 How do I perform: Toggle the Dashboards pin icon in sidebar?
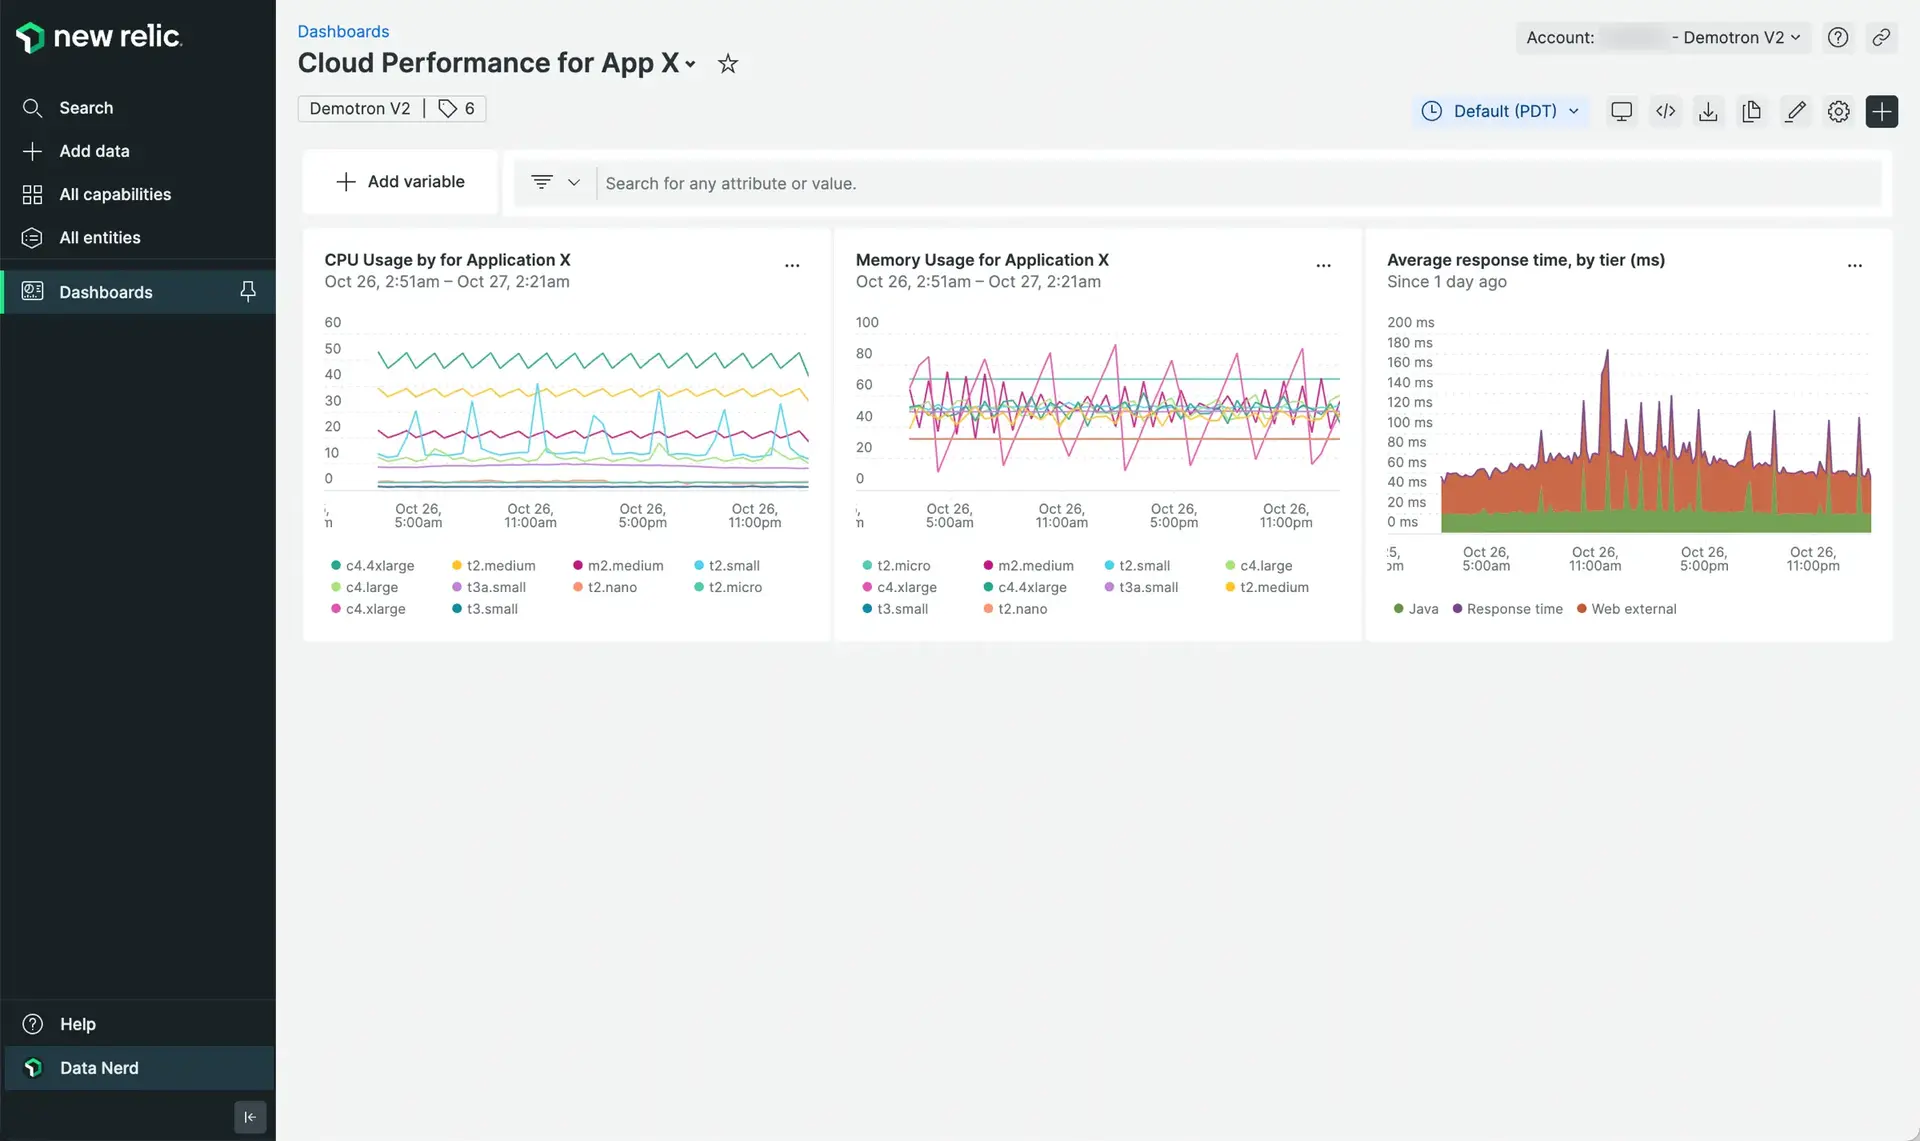(x=248, y=291)
